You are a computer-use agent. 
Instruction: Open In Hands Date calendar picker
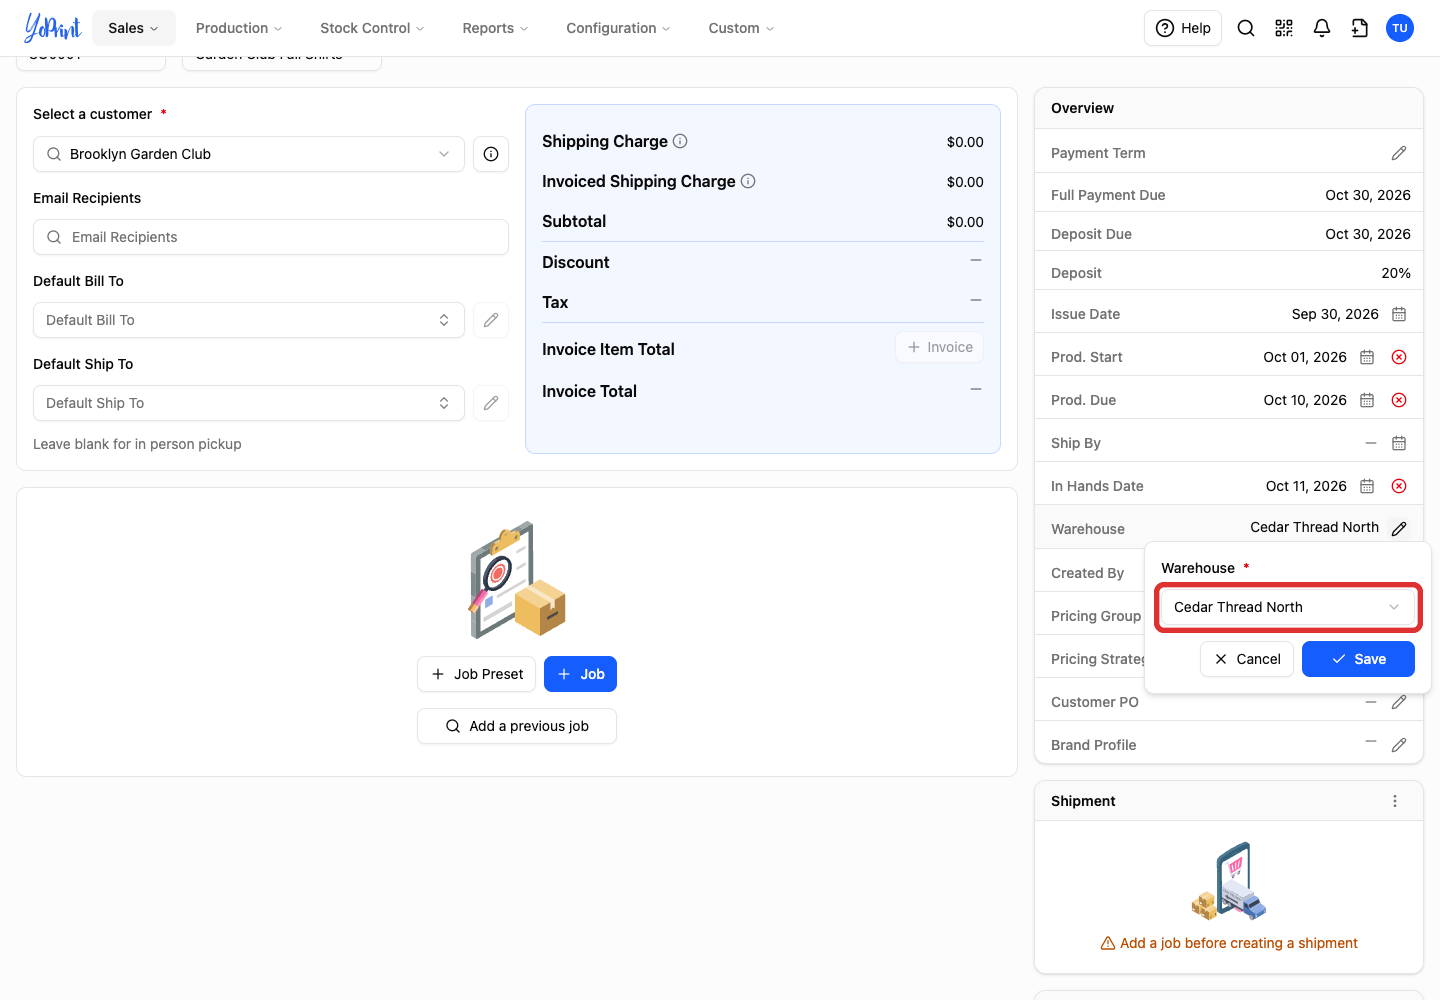(x=1367, y=486)
